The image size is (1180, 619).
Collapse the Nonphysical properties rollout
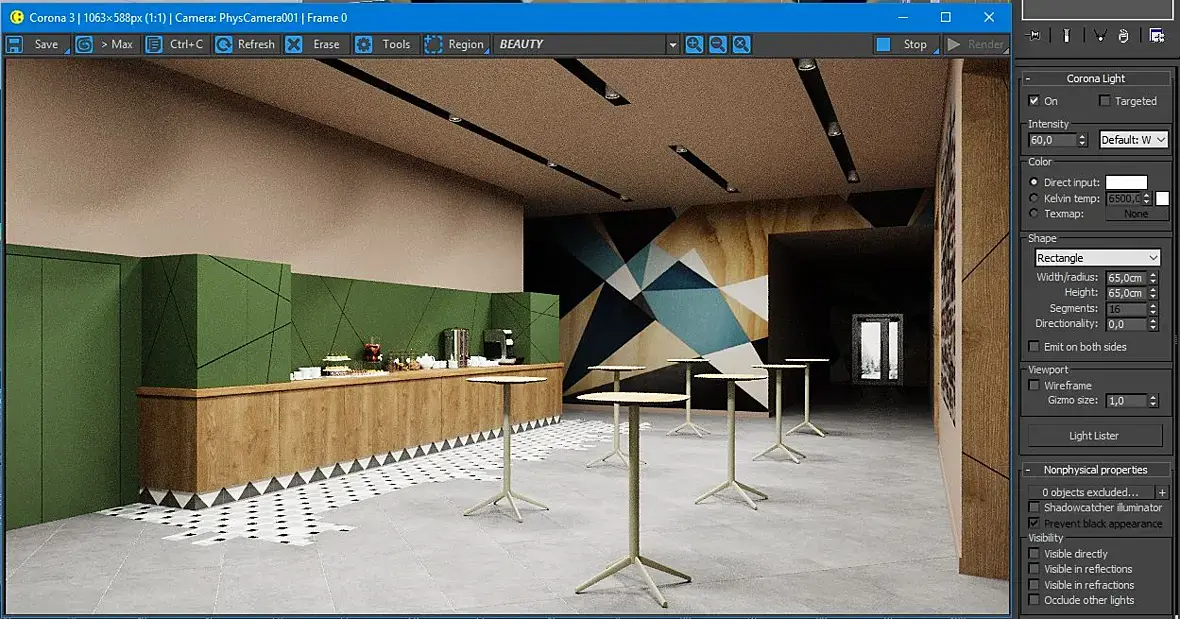(1095, 469)
